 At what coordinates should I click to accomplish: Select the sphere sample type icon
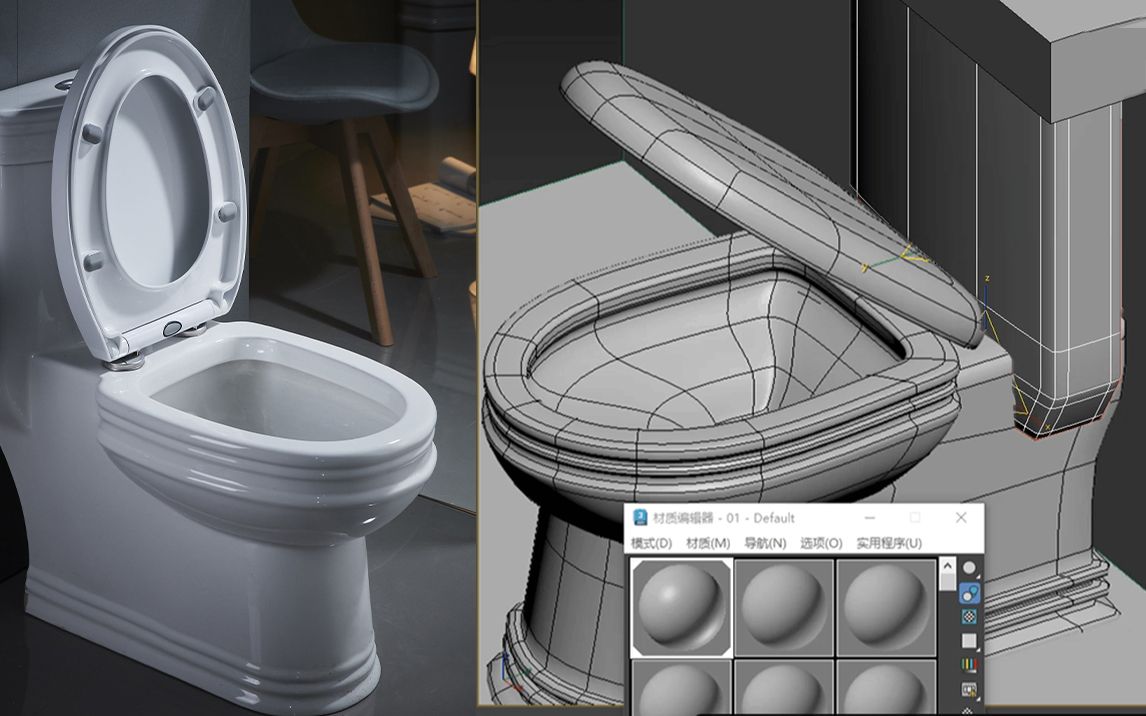(x=969, y=567)
